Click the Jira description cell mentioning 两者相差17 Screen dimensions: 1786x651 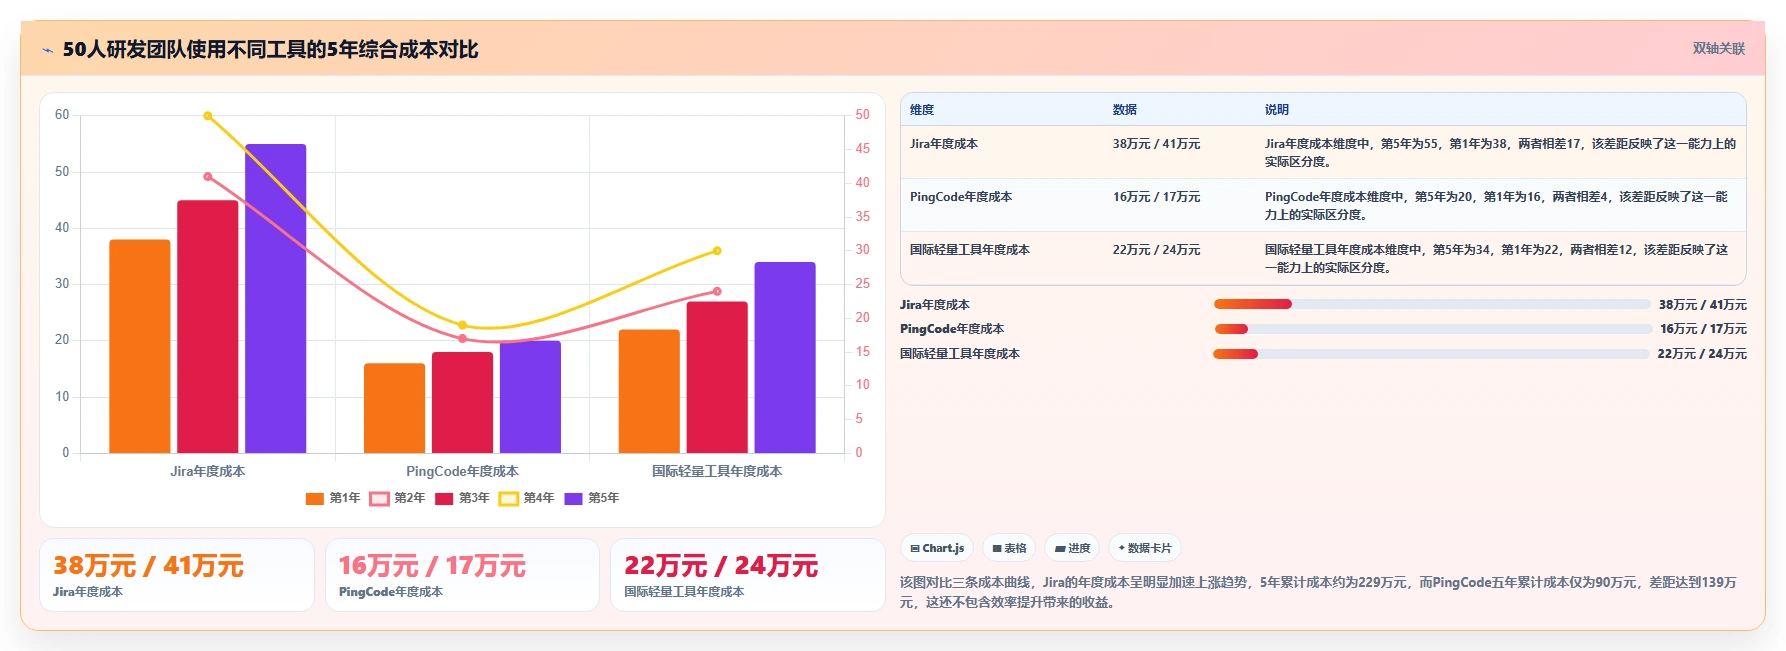(1500, 153)
